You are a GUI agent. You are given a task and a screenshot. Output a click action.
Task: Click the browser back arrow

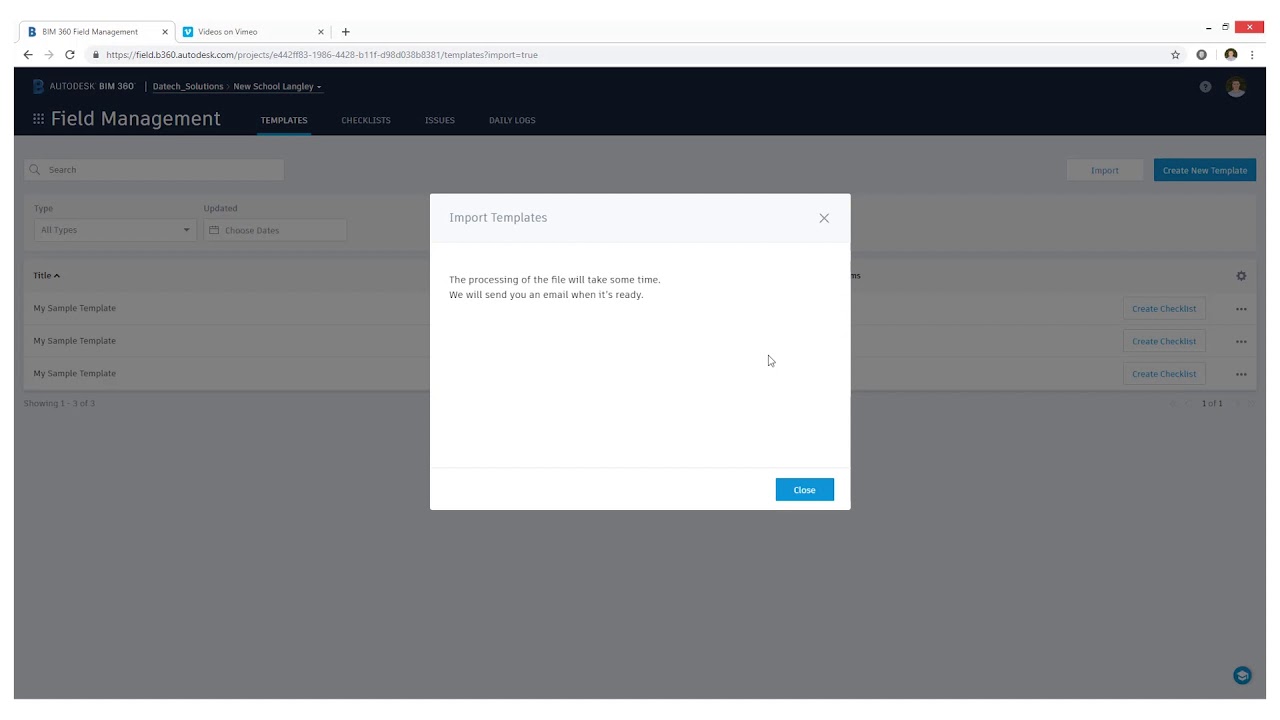pyautogui.click(x=28, y=55)
